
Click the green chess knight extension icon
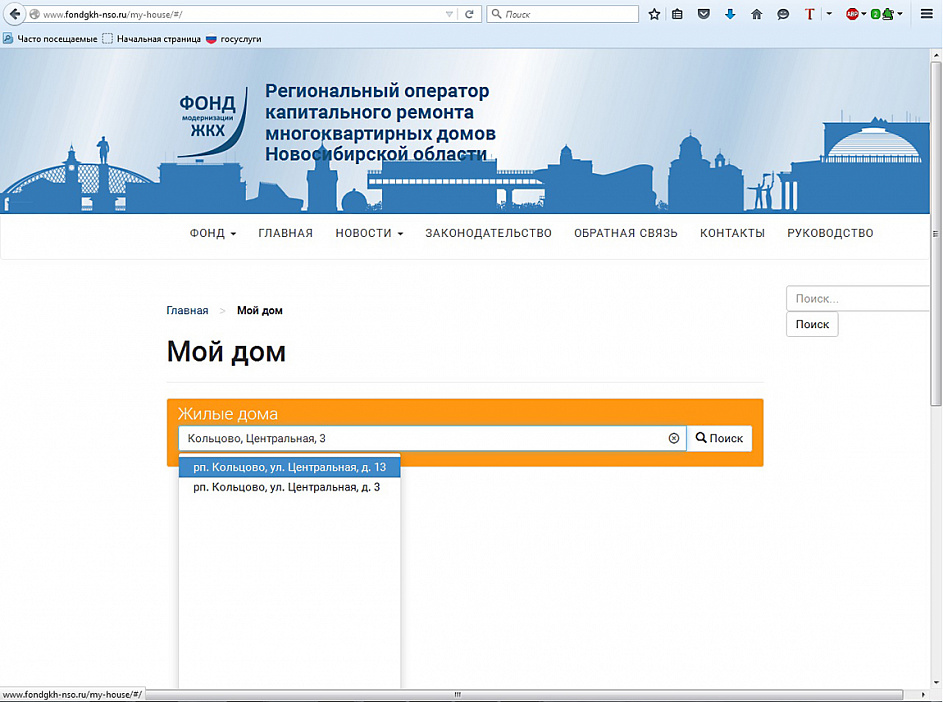pyautogui.click(x=888, y=14)
